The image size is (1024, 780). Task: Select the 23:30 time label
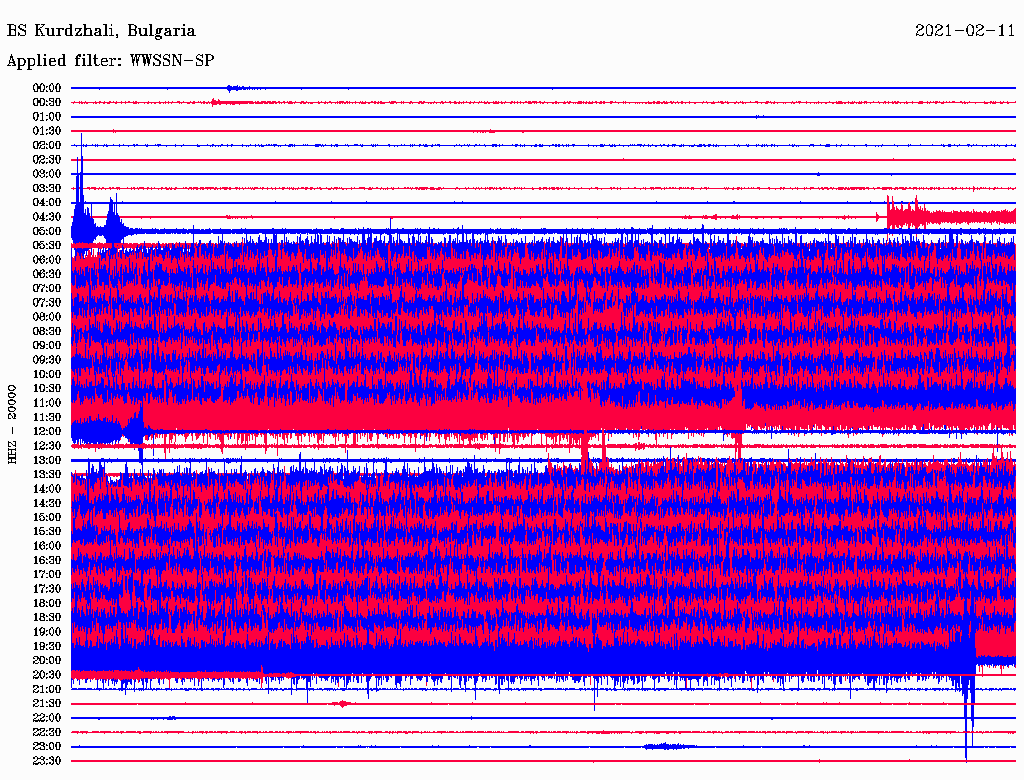47,761
